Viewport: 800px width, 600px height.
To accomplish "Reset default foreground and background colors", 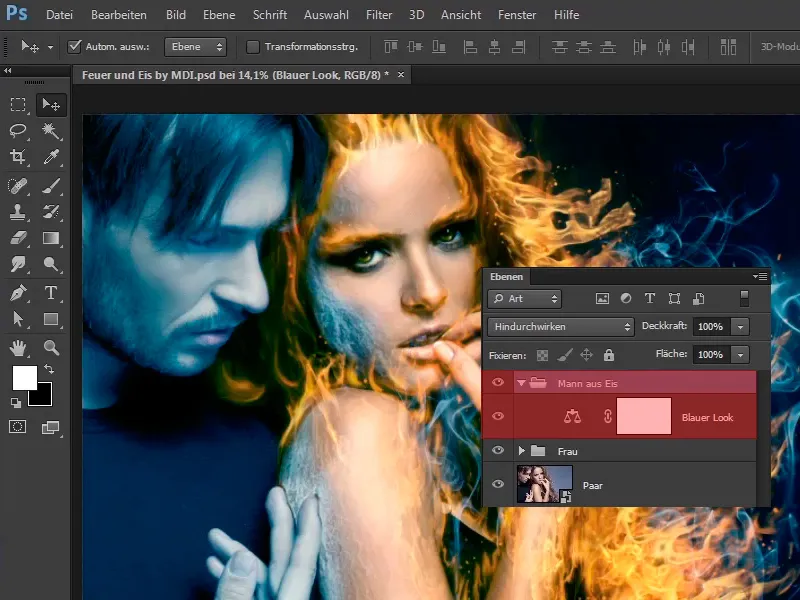I will coord(16,403).
